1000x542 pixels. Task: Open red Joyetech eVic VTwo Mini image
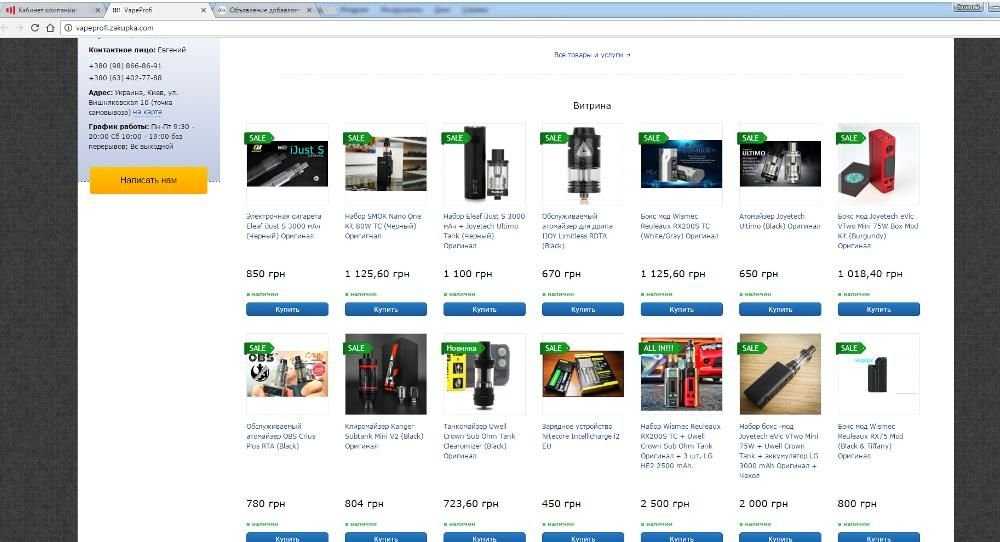click(x=878, y=164)
